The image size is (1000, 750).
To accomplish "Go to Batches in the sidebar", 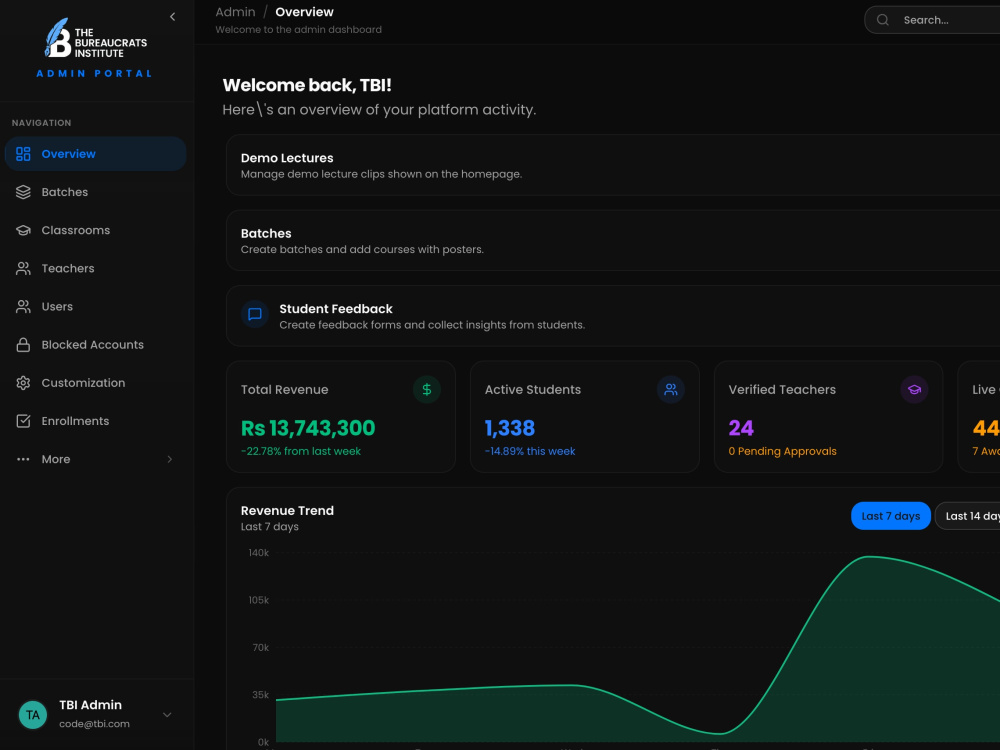I will click(x=96, y=192).
